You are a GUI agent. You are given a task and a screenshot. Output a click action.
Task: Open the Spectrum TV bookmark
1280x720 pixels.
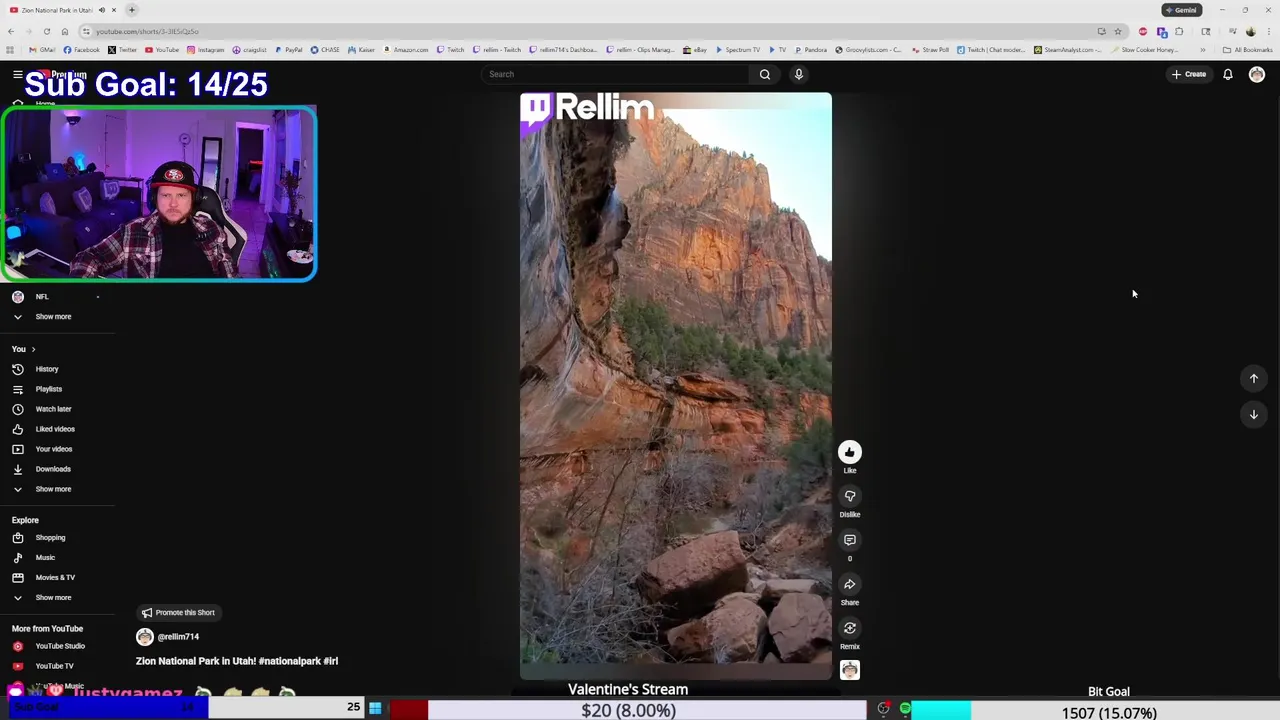coord(737,50)
